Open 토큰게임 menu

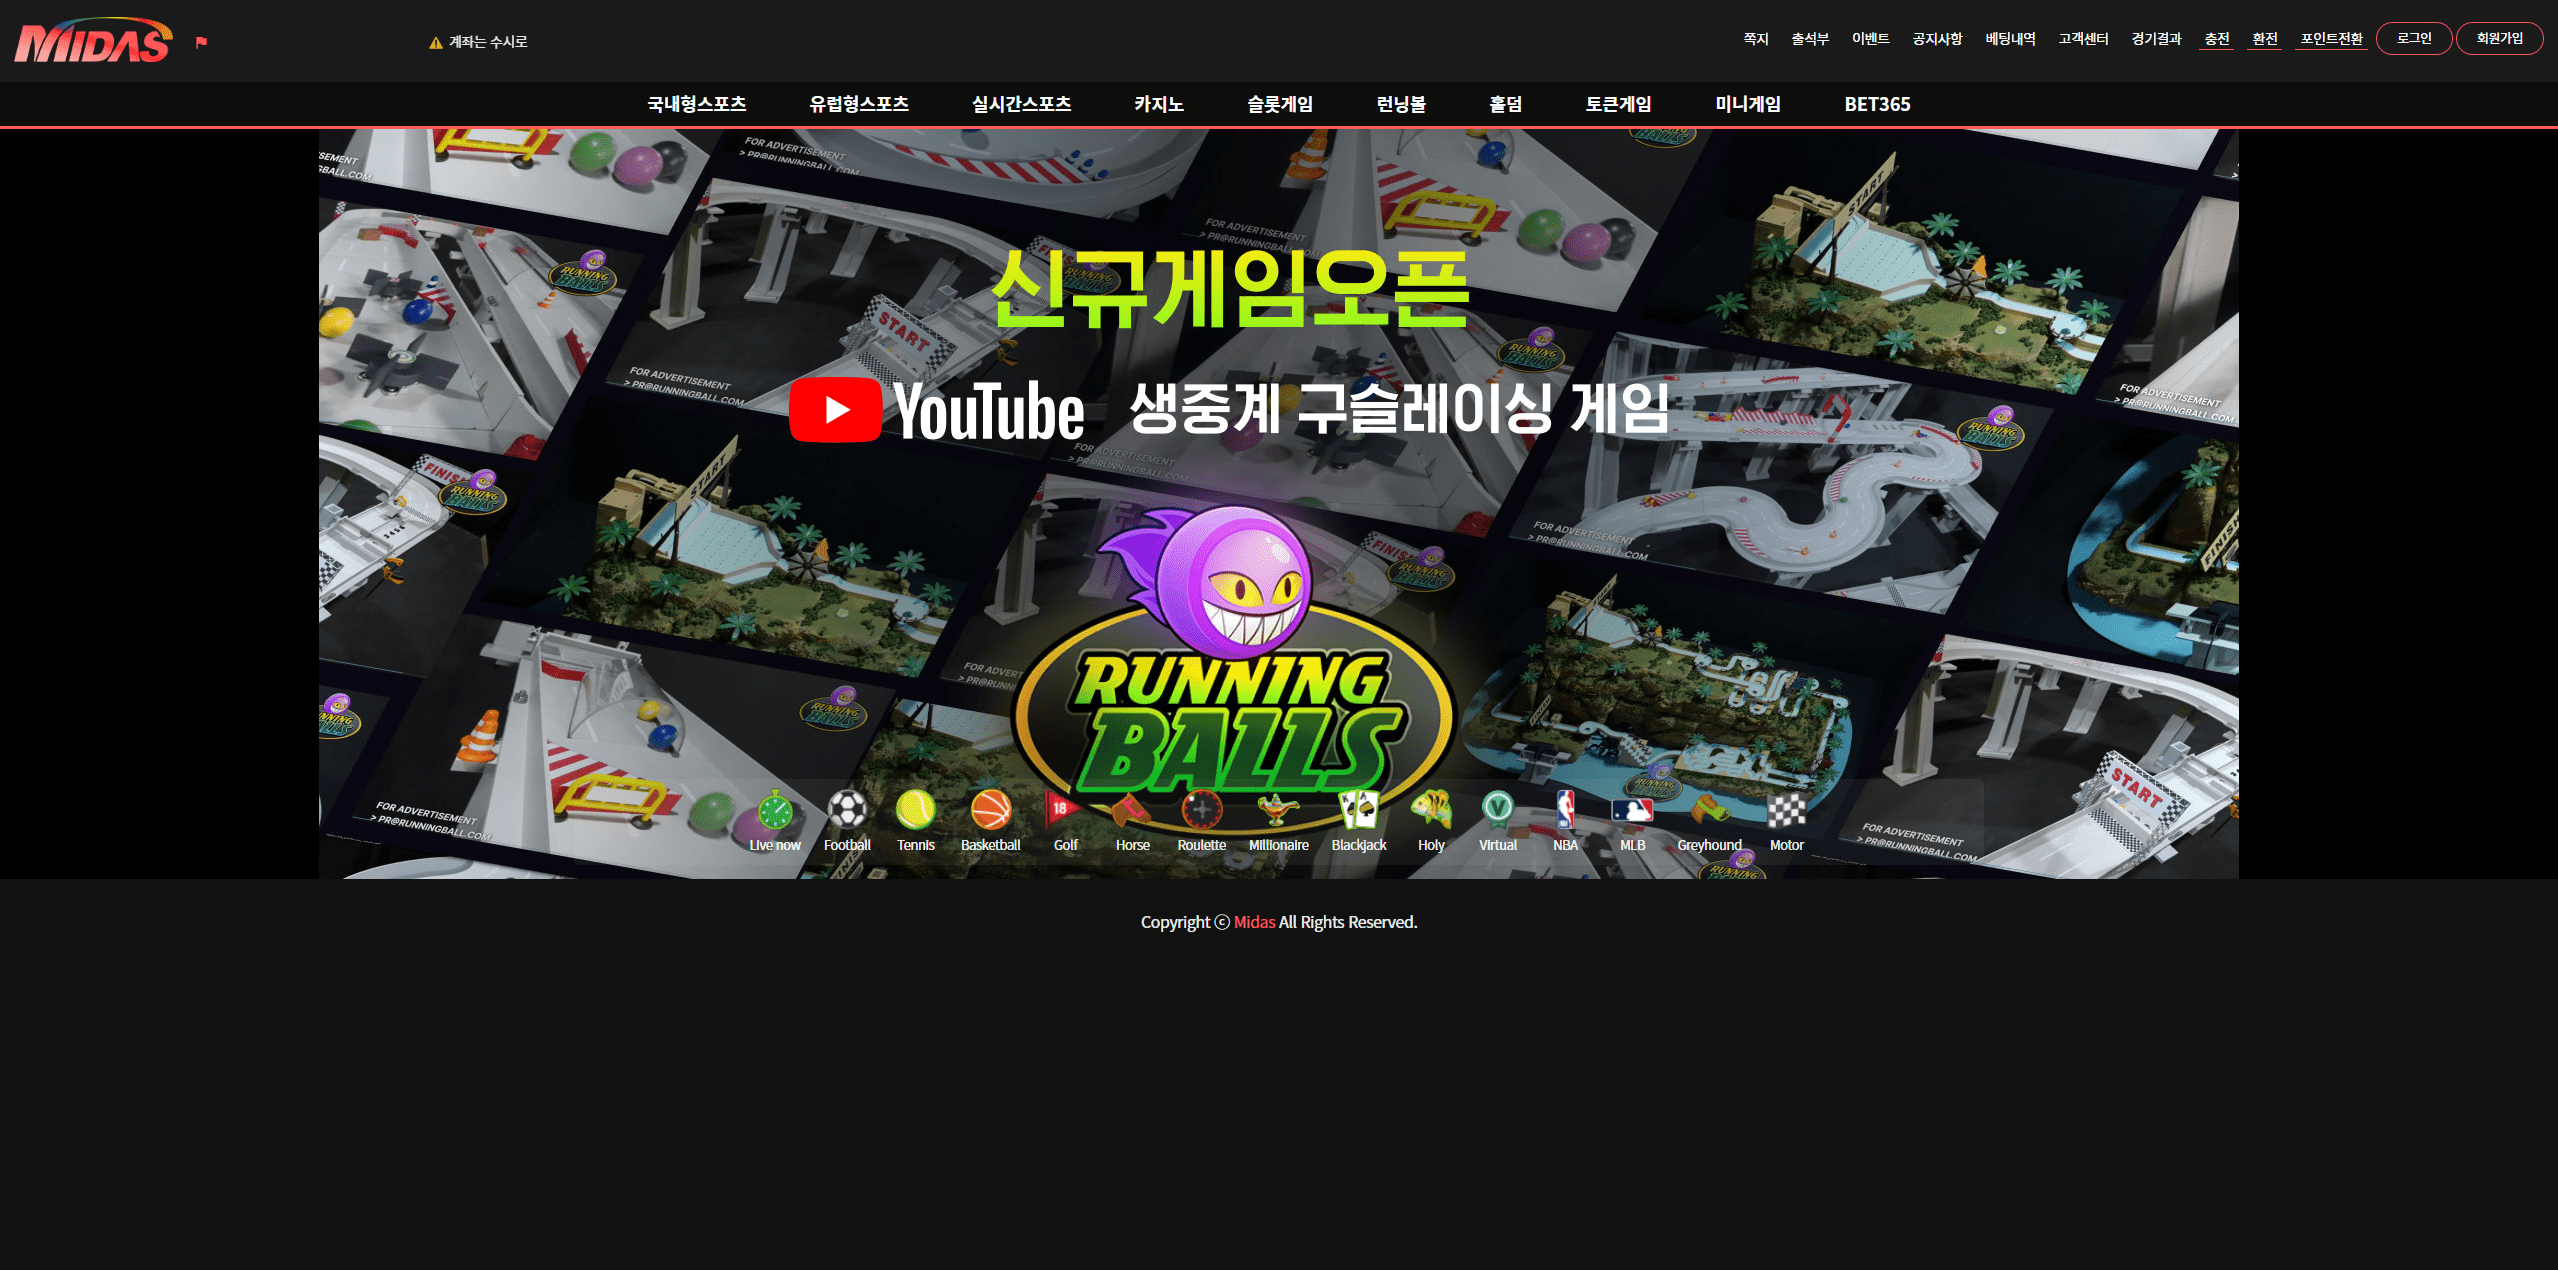click(x=1618, y=104)
